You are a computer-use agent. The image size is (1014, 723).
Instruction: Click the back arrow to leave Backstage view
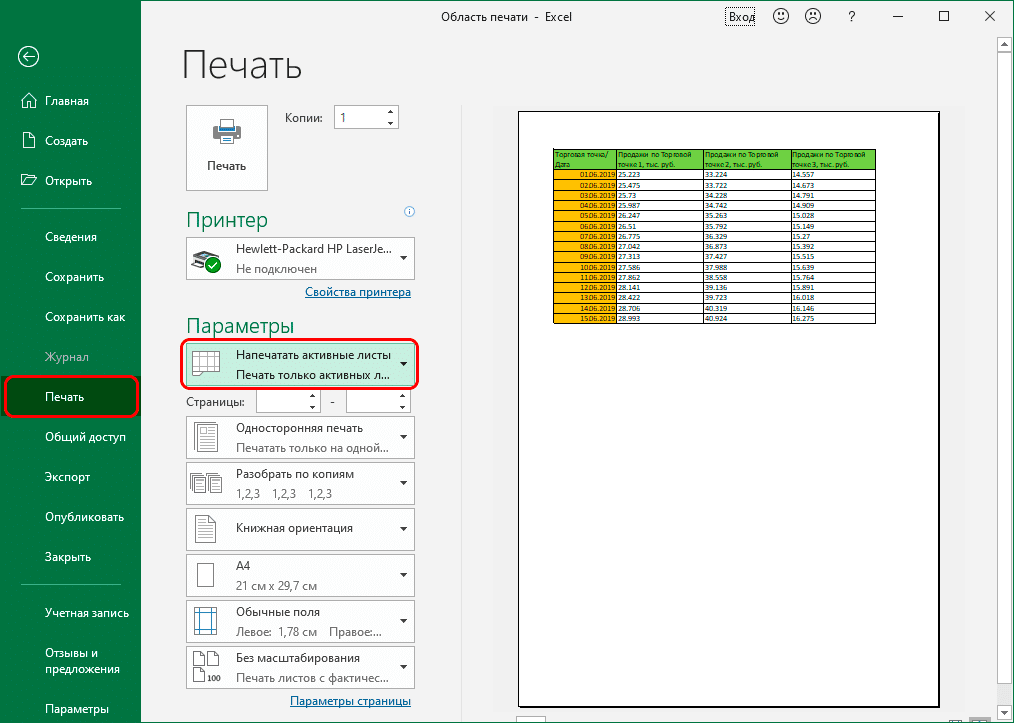[x=27, y=57]
